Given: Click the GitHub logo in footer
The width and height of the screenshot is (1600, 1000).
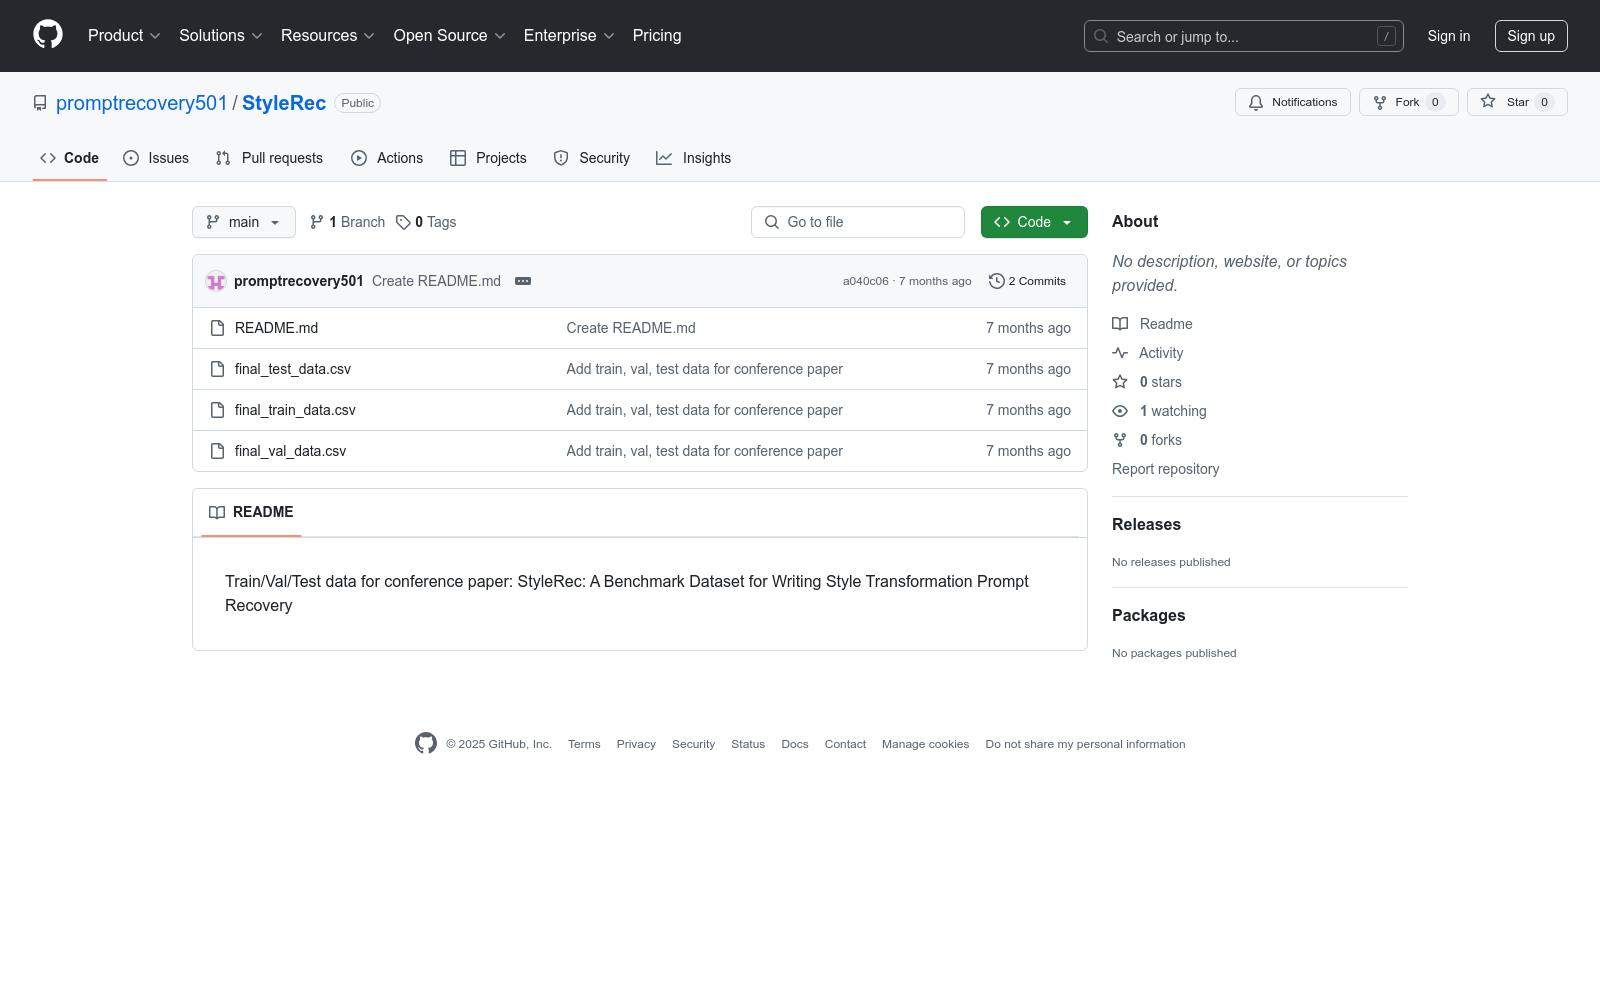Looking at the screenshot, I should click(426, 743).
